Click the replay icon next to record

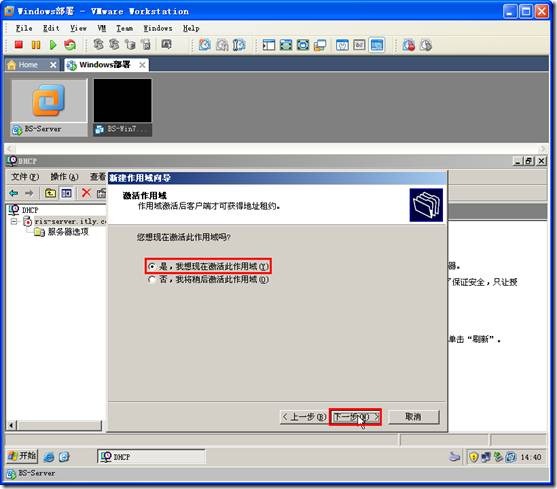click(x=426, y=45)
